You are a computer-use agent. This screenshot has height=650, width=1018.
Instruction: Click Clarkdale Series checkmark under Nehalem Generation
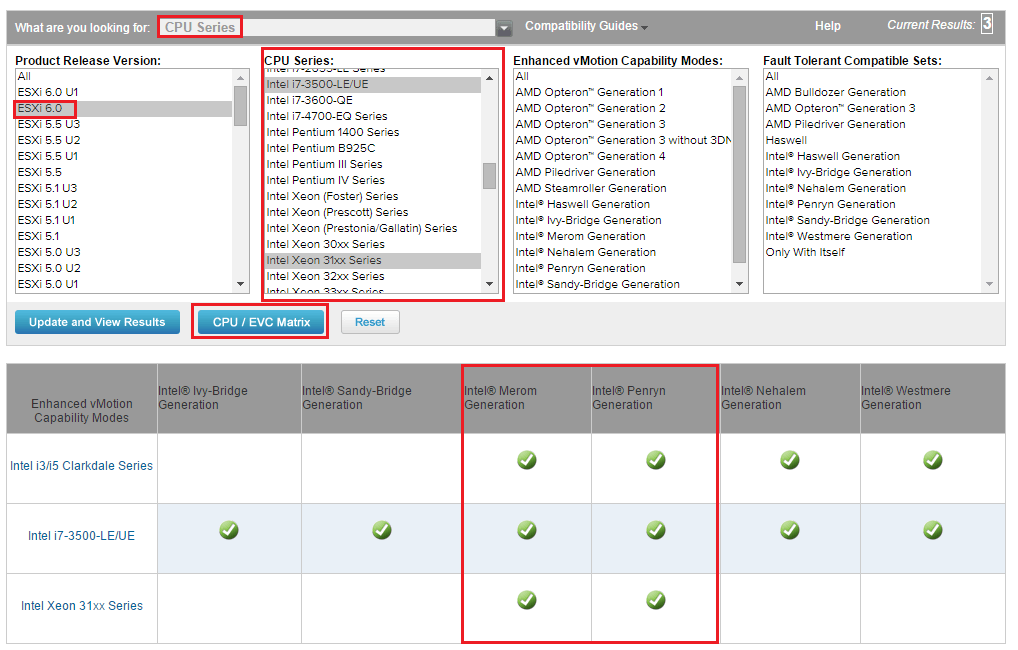click(789, 460)
